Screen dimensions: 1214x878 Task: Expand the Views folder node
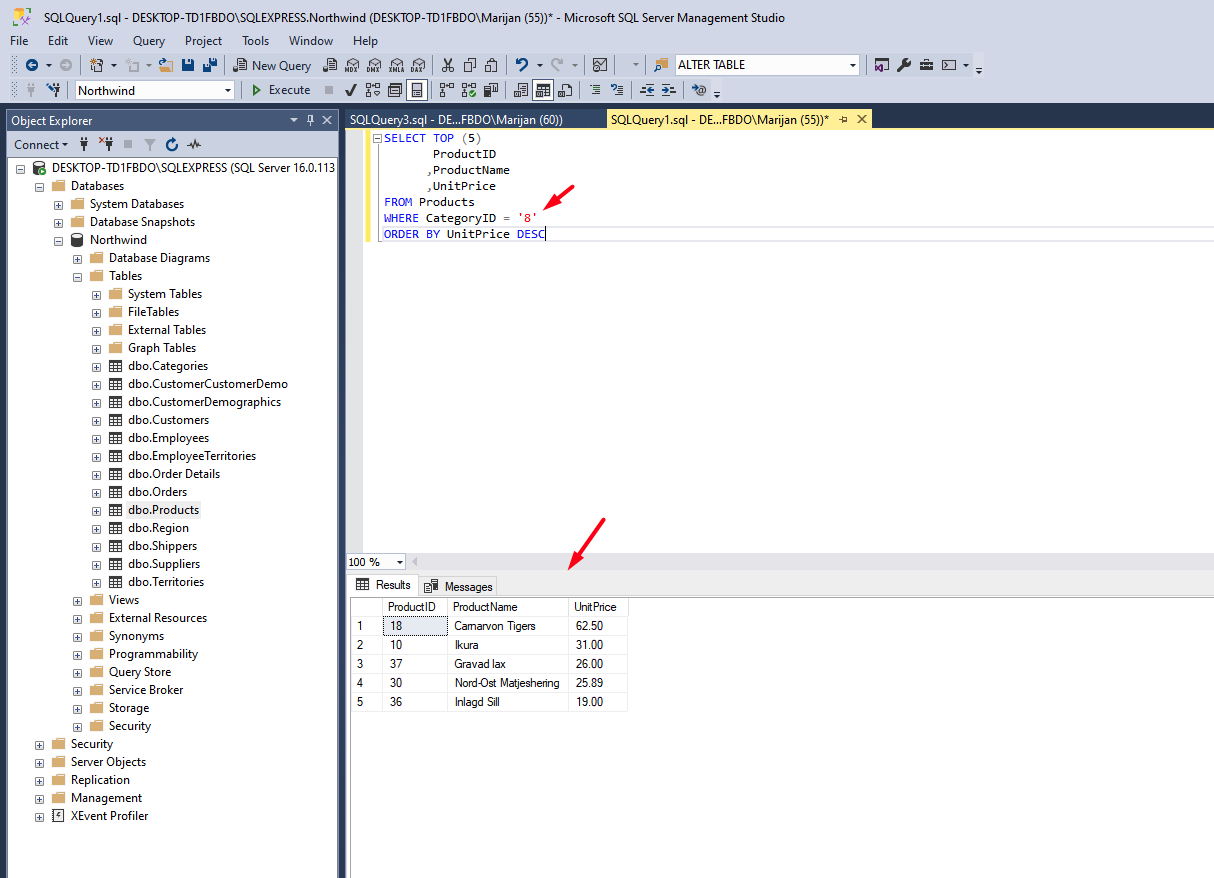(78, 600)
